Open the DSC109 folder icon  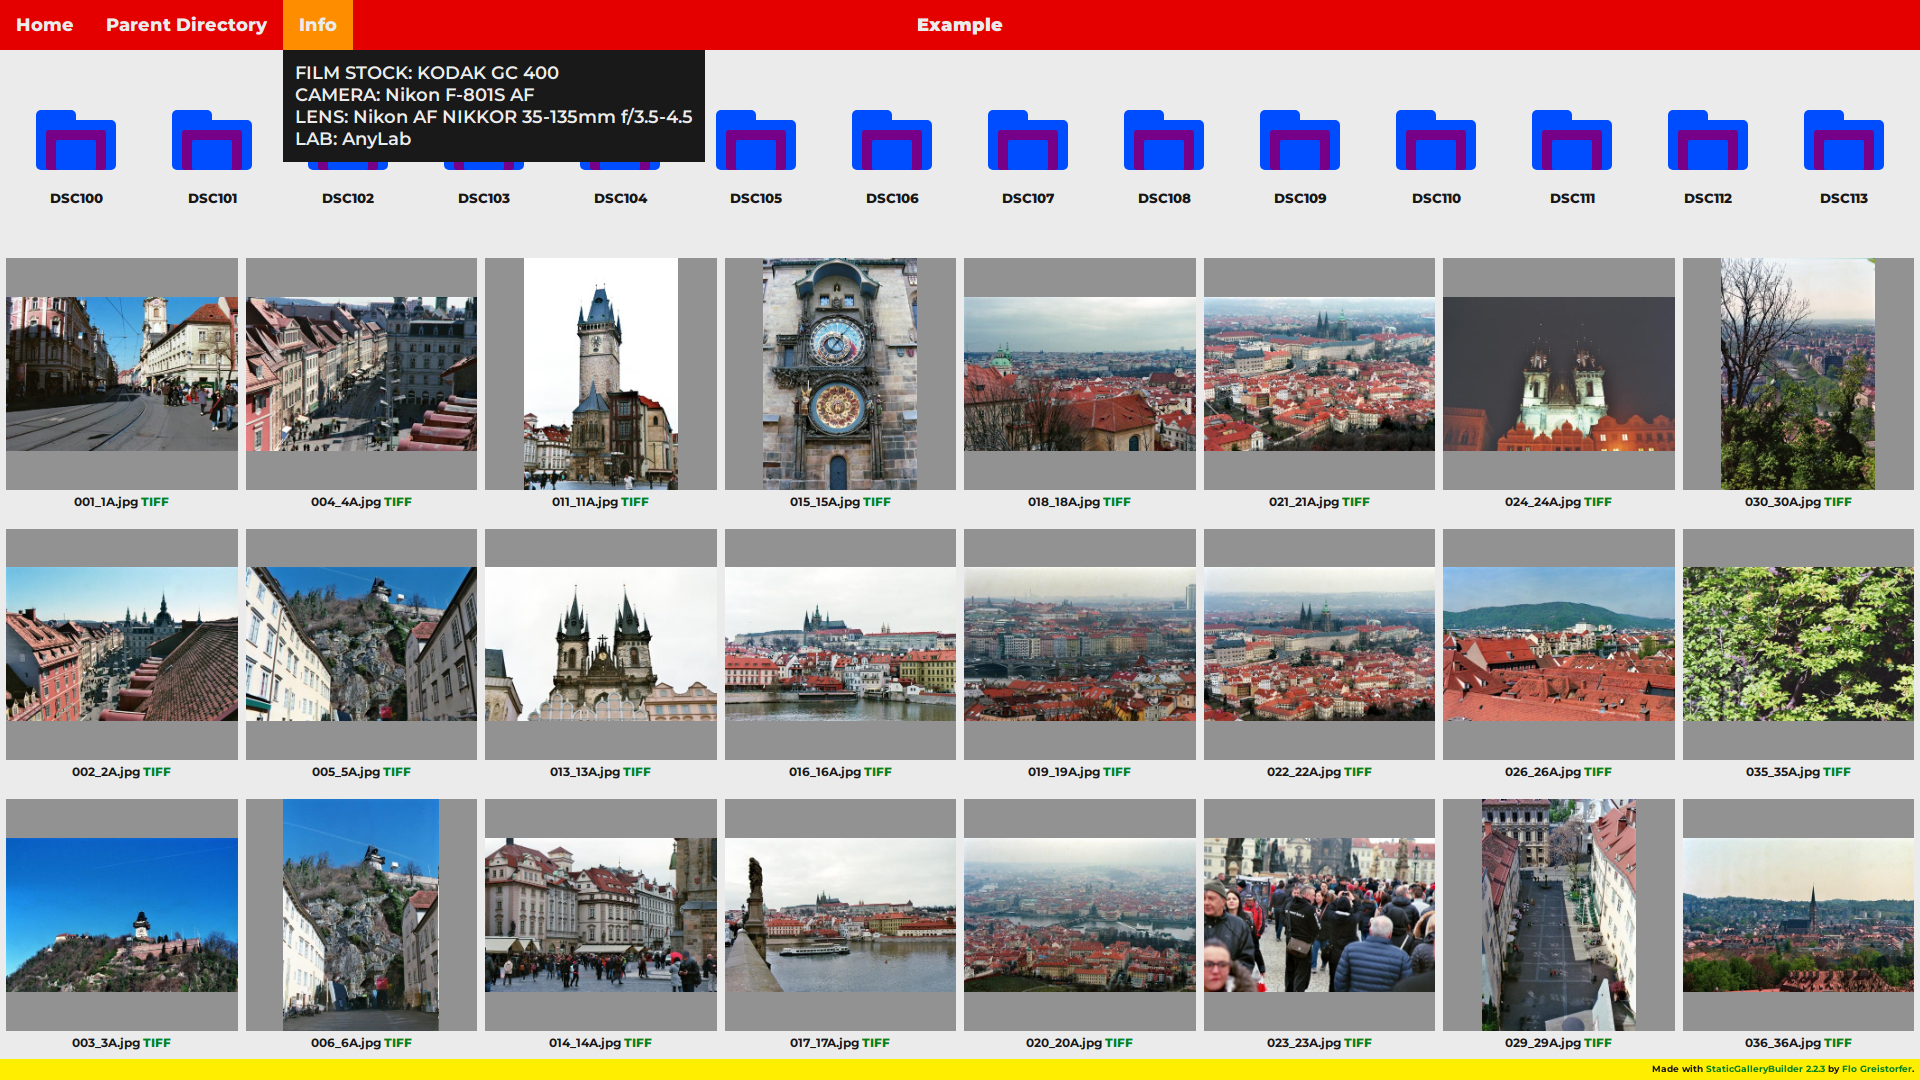[x=1300, y=141]
